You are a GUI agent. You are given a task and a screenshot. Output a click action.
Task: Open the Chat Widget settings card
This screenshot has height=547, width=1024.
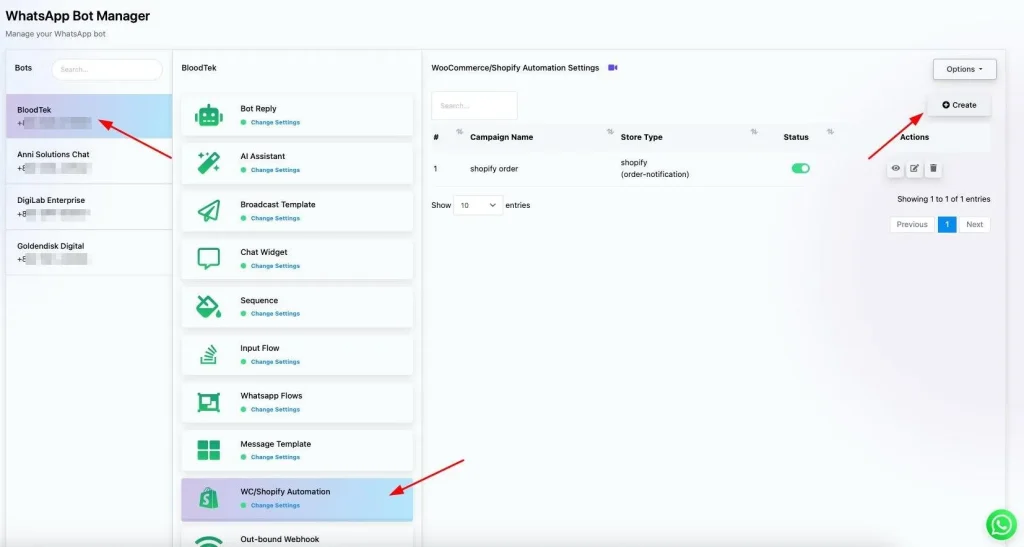tap(297, 258)
